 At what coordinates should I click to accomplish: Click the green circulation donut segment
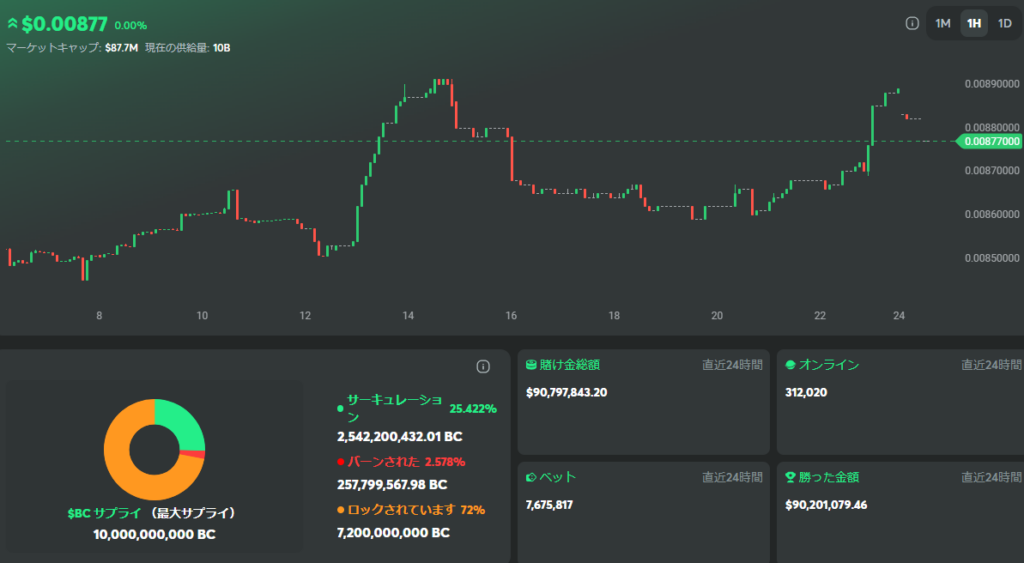[181, 423]
